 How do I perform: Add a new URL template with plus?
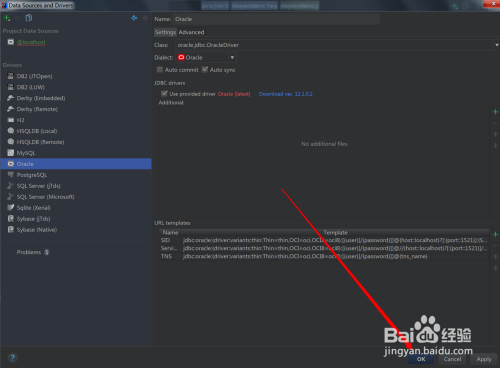tap(495, 235)
